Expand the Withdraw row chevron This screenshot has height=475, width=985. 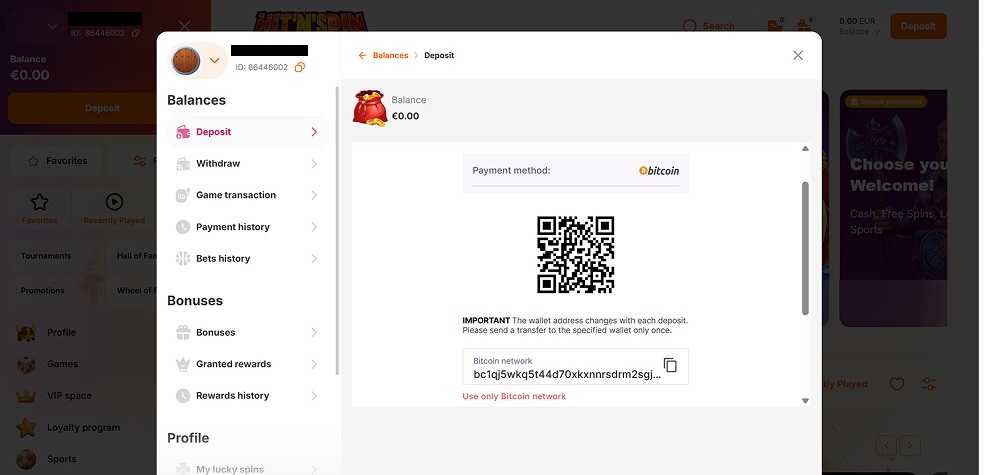(314, 163)
